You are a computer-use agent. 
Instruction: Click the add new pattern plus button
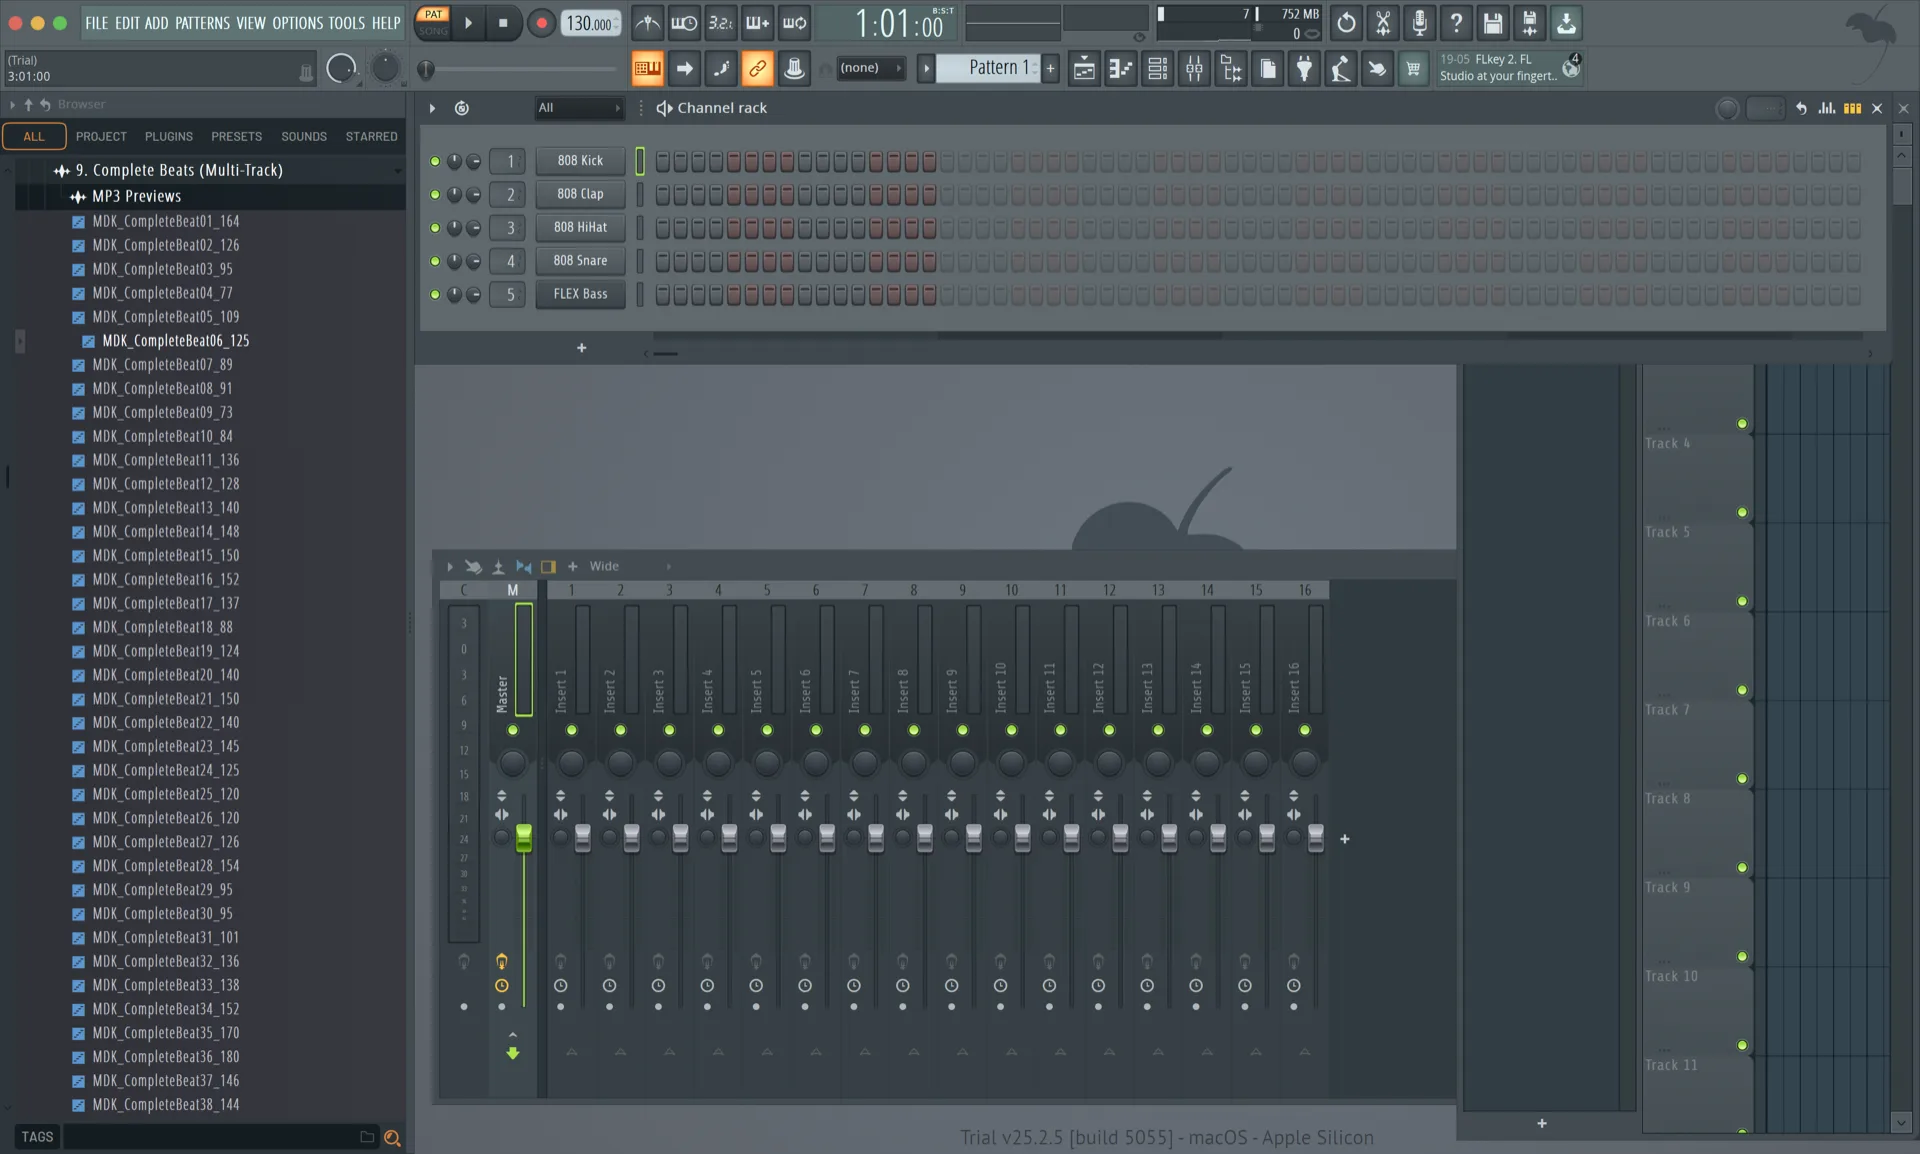coord(1050,68)
